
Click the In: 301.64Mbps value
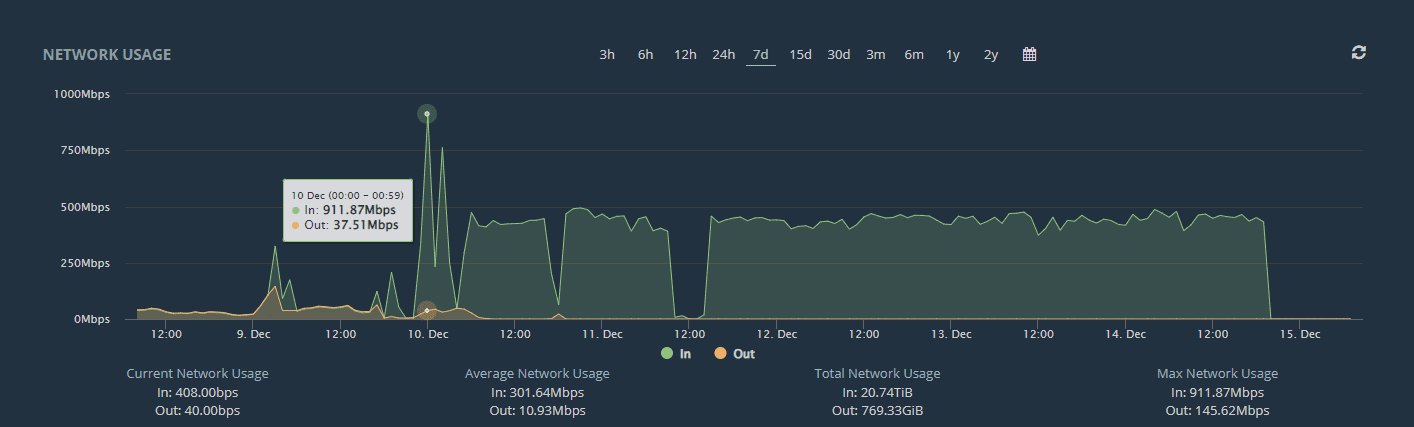tap(537, 393)
